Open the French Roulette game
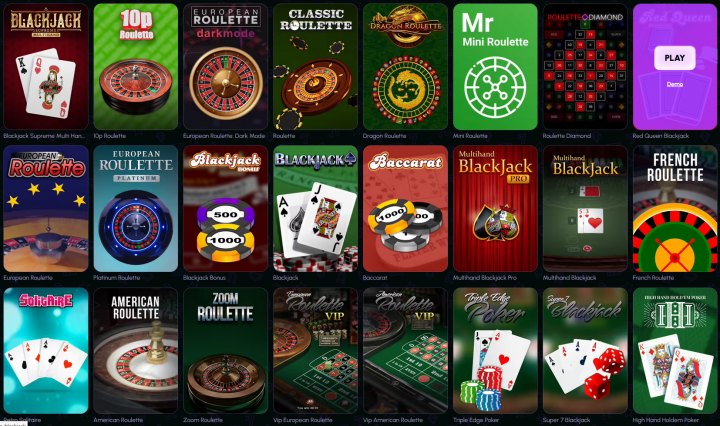Image resolution: width=720 pixels, height=426 pixels. (675, 208)
